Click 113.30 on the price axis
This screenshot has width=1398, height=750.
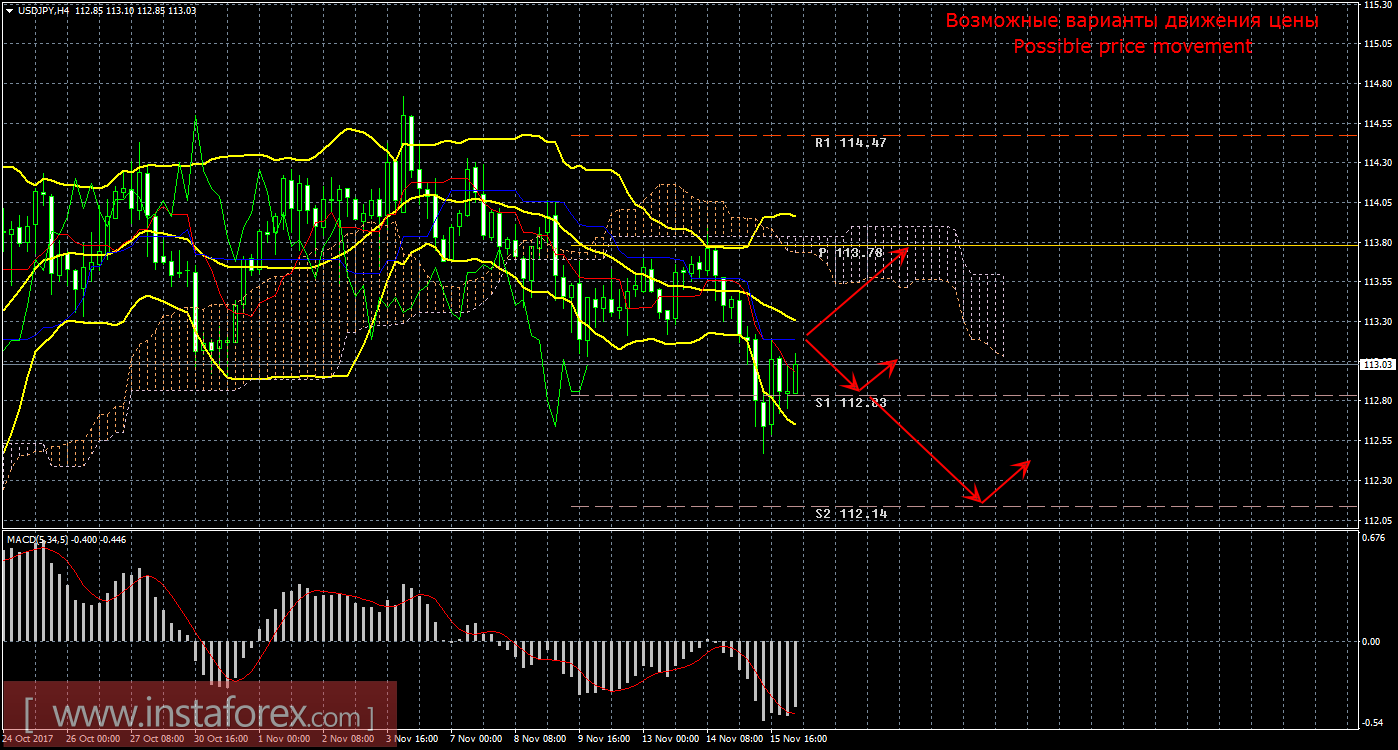[1377, 322]
